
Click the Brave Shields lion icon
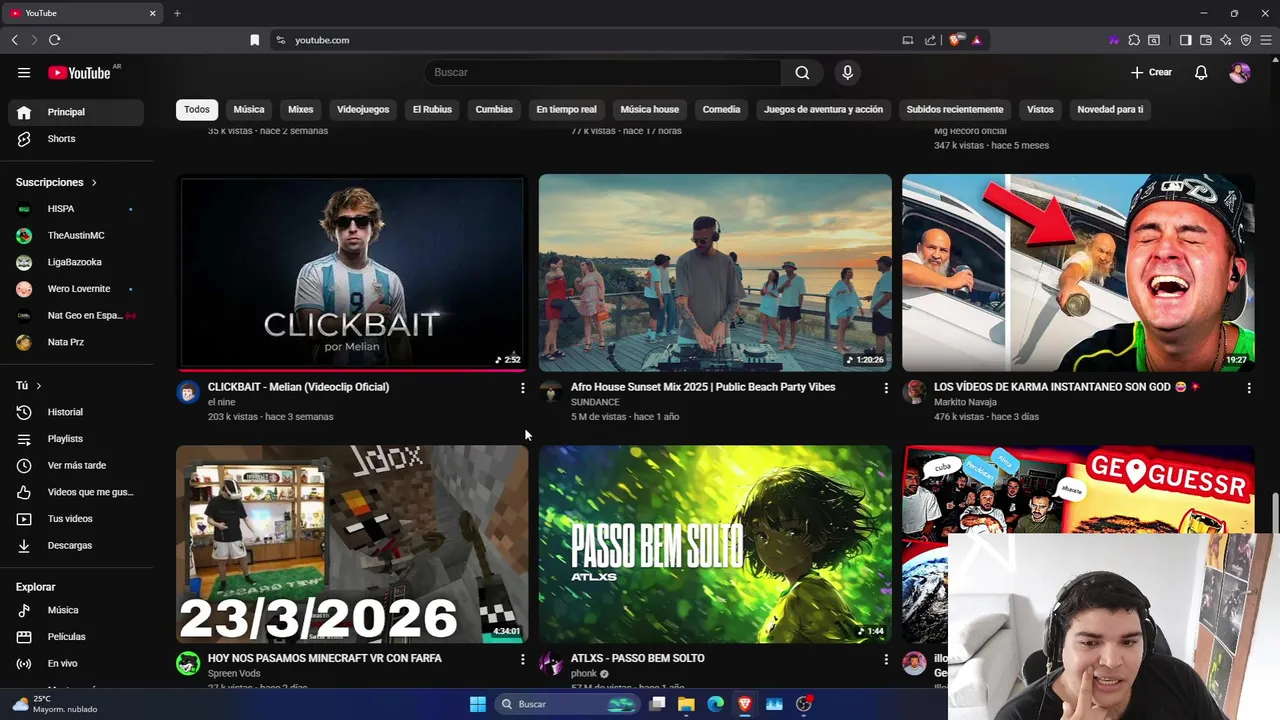956,40
